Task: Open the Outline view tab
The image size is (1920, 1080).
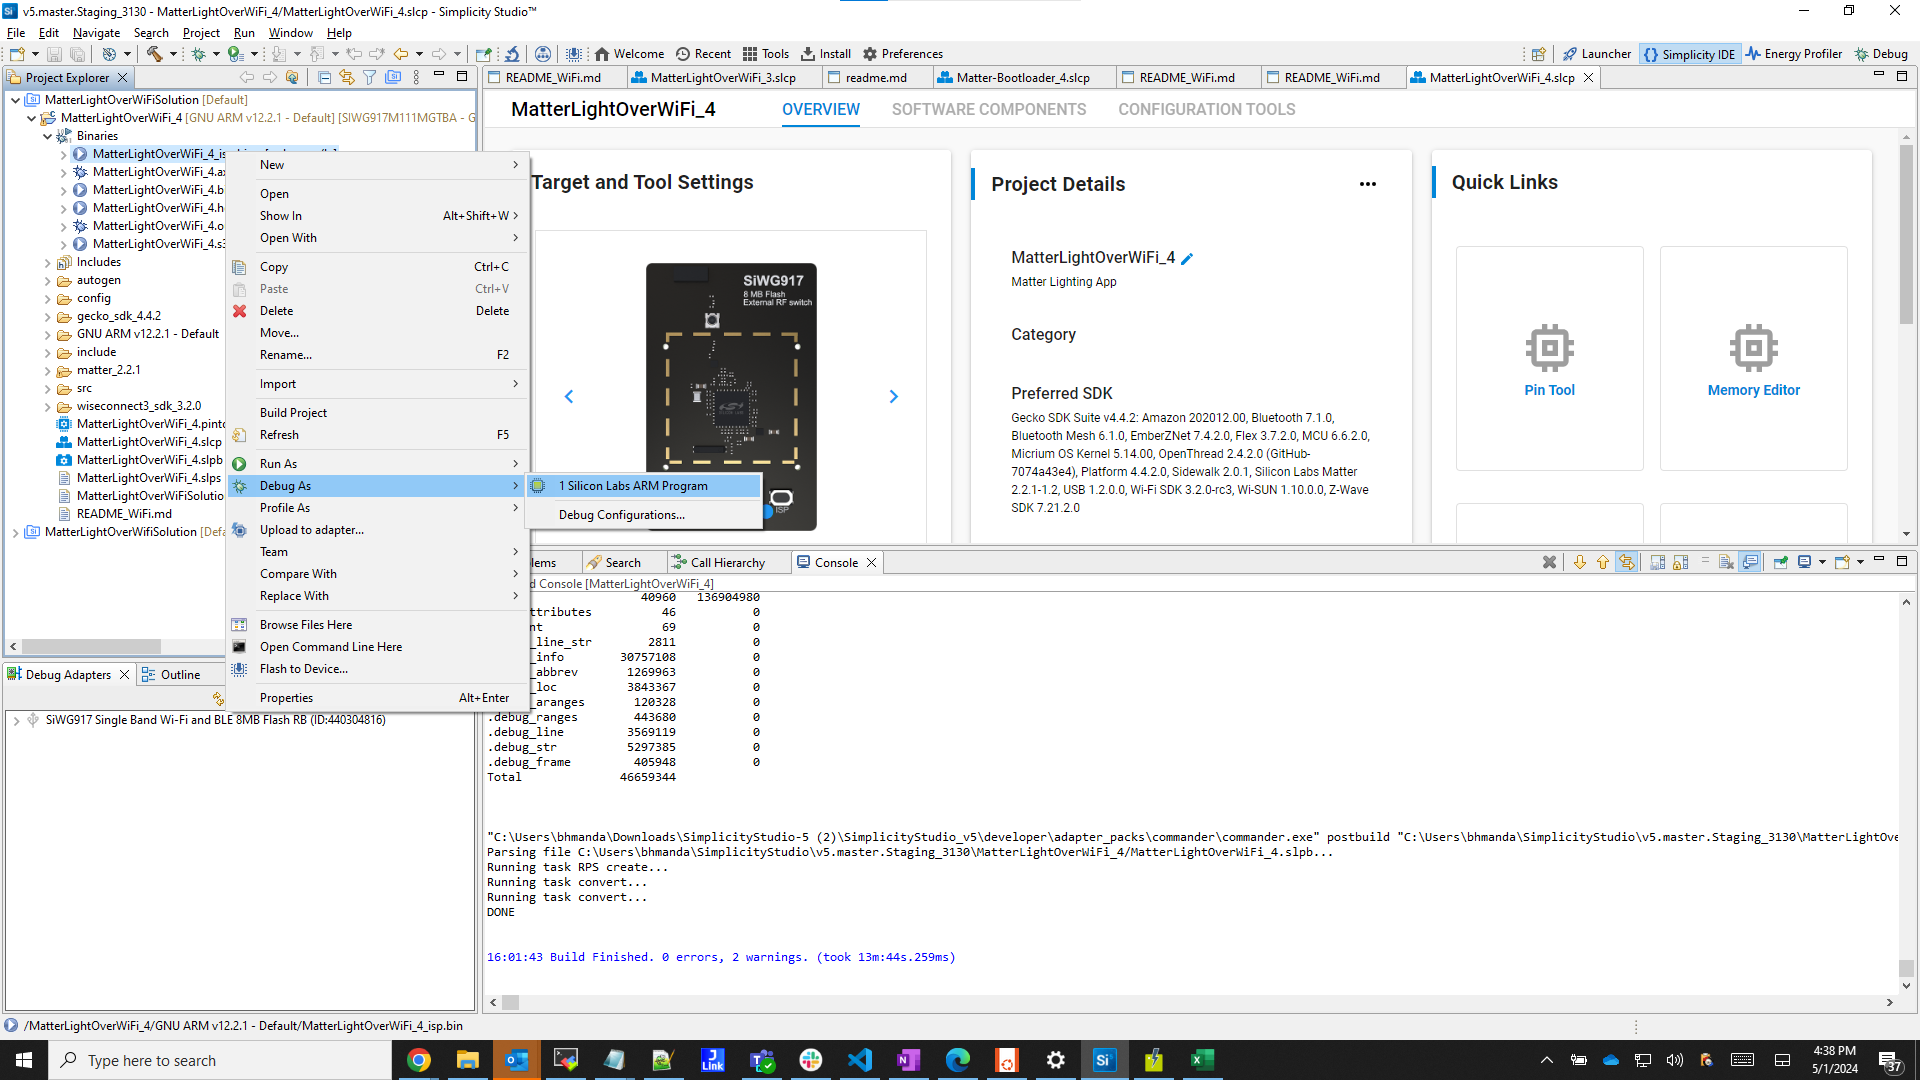Action: (180, 675)
